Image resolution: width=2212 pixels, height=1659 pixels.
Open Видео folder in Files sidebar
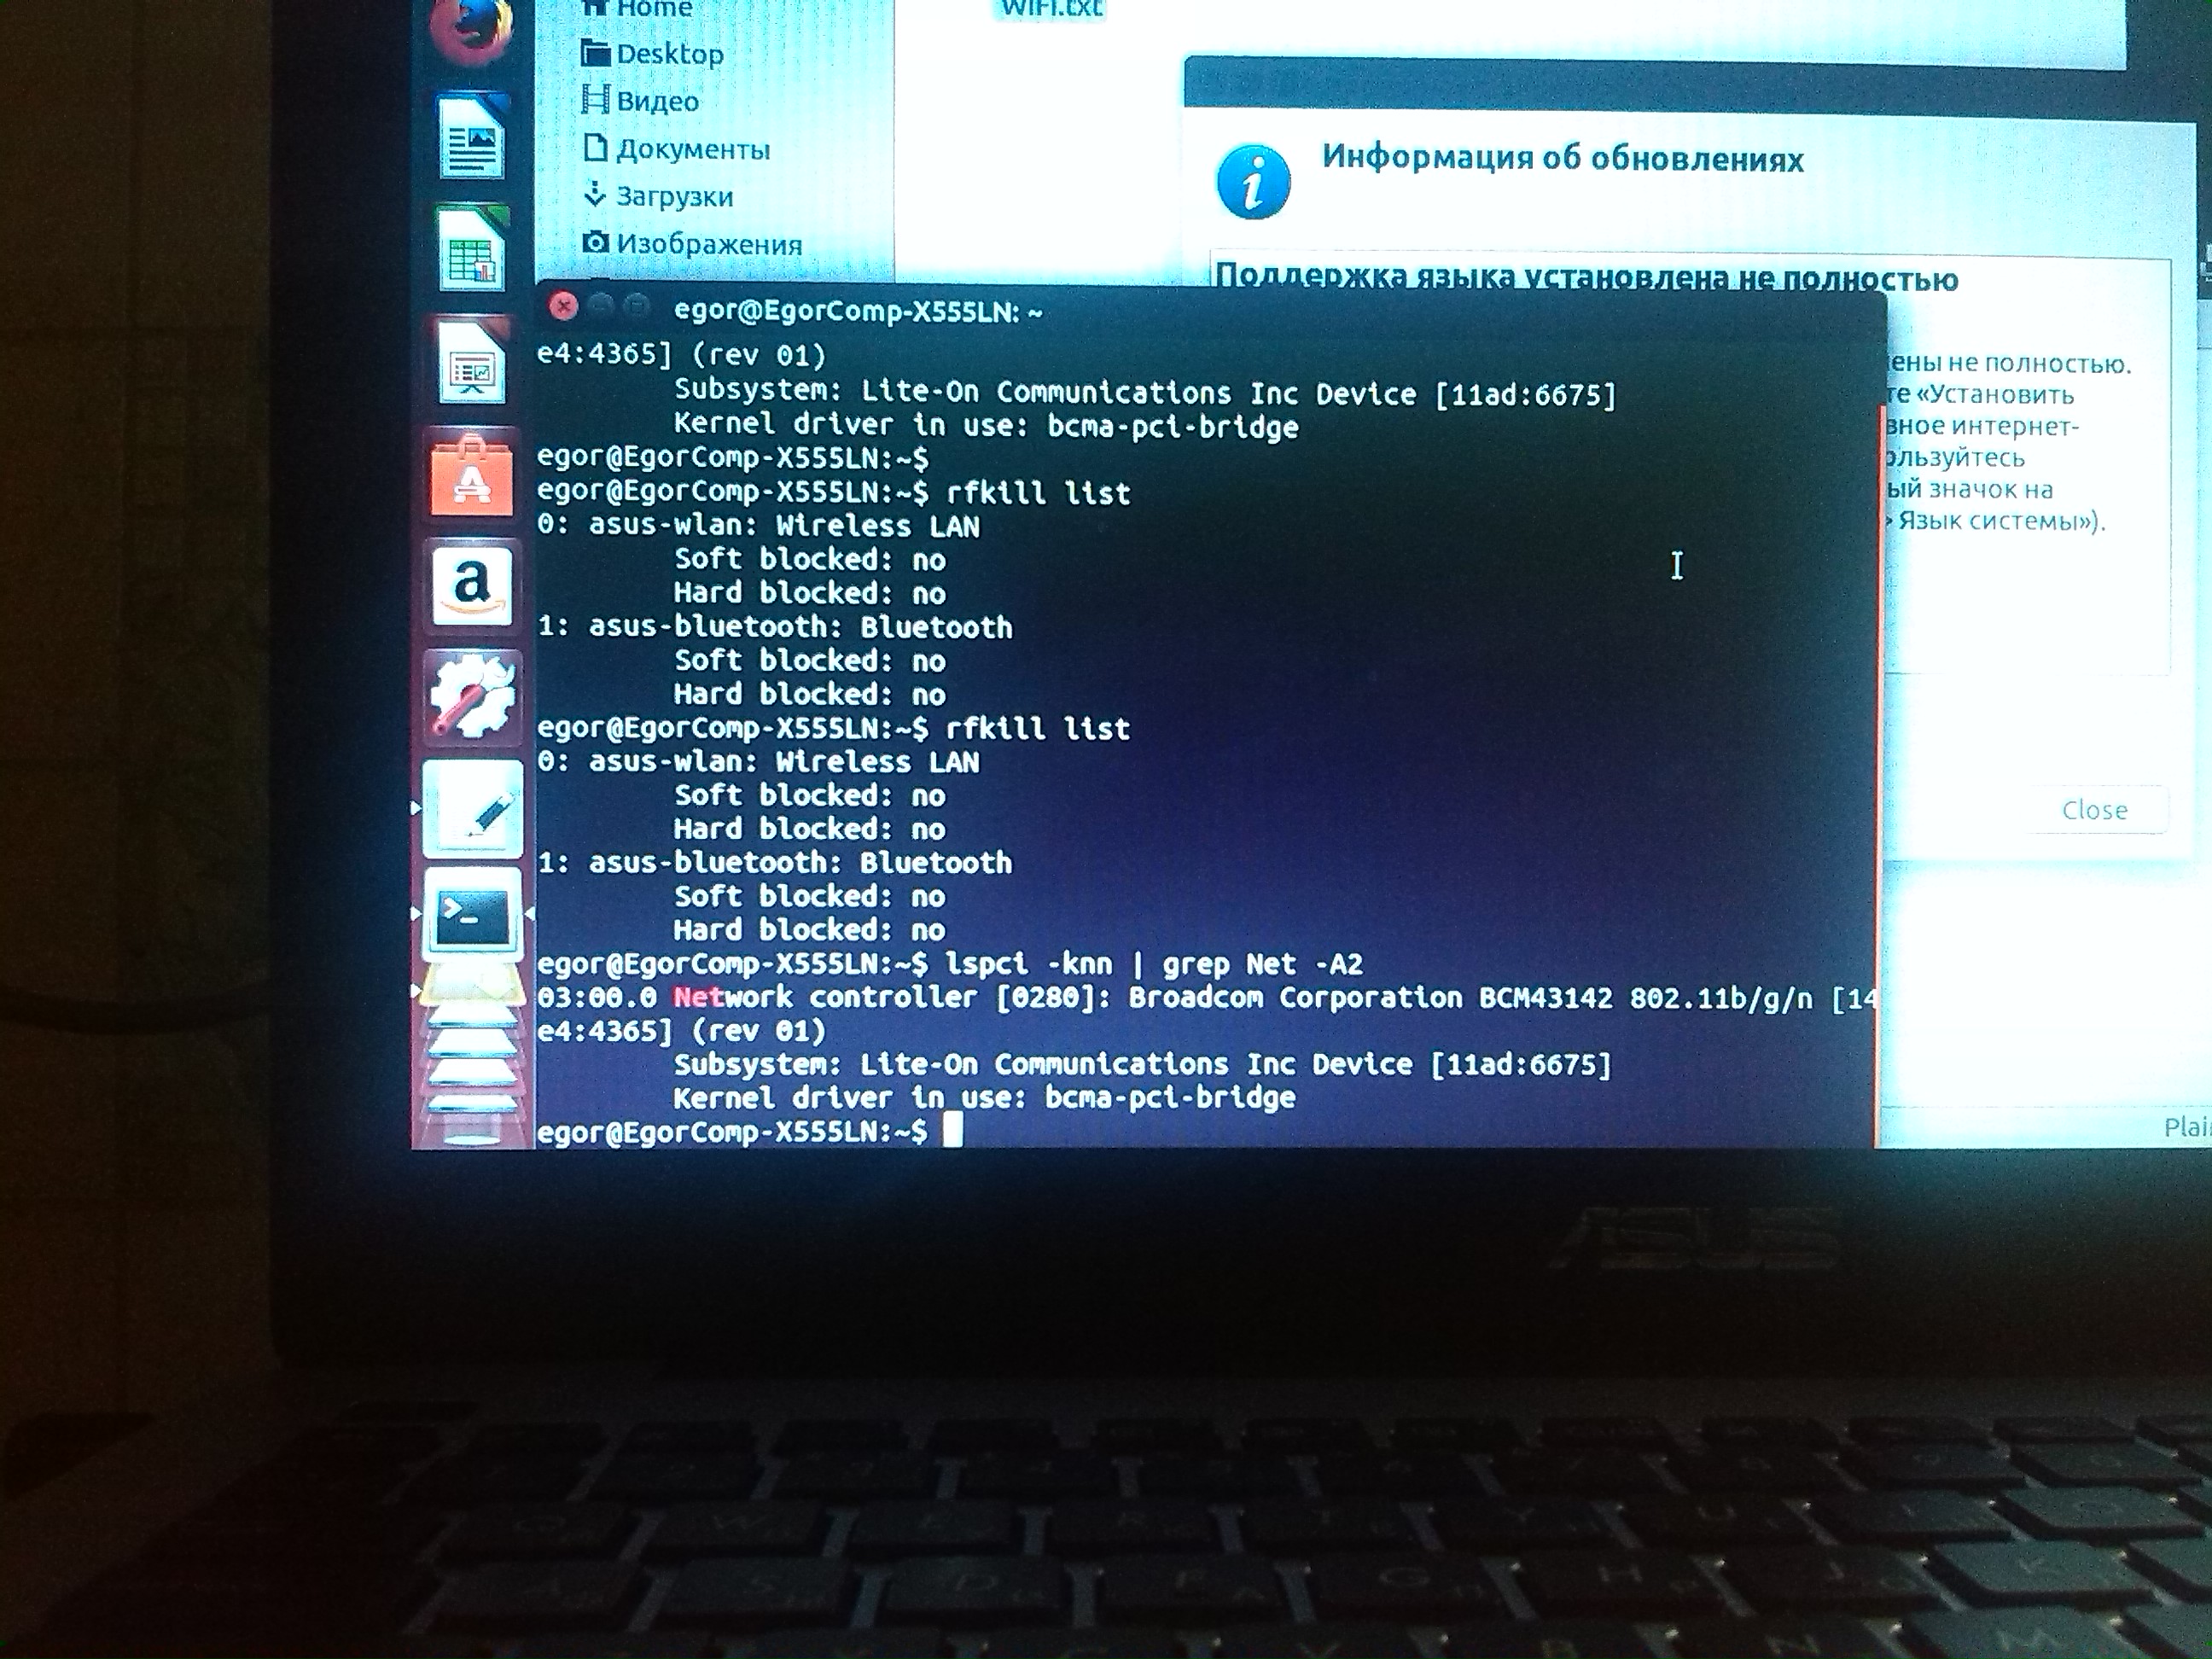(x=641, y=101)
